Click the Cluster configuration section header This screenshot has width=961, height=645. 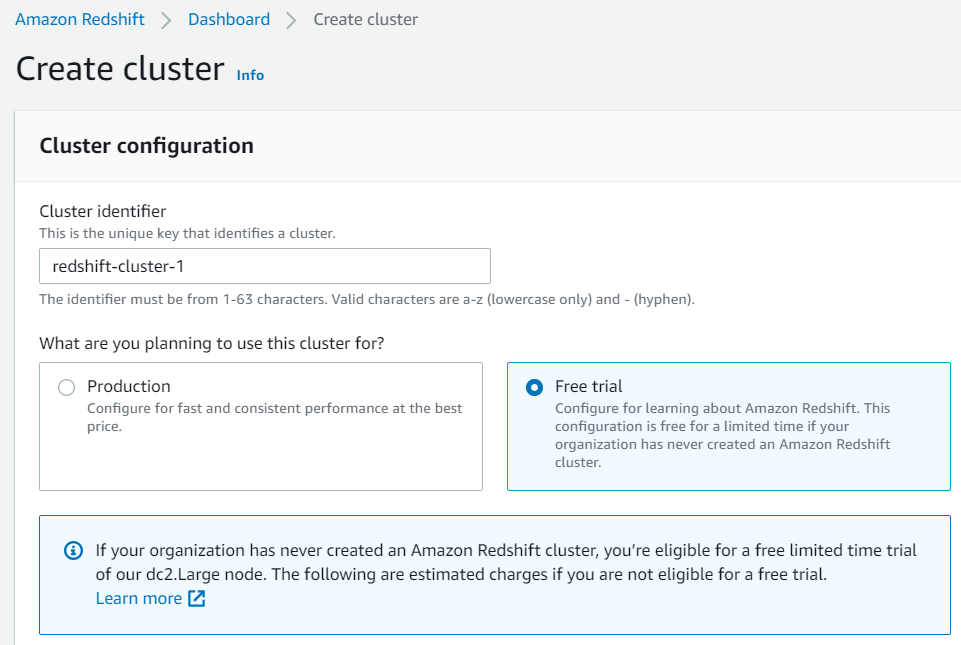(146, 146)
